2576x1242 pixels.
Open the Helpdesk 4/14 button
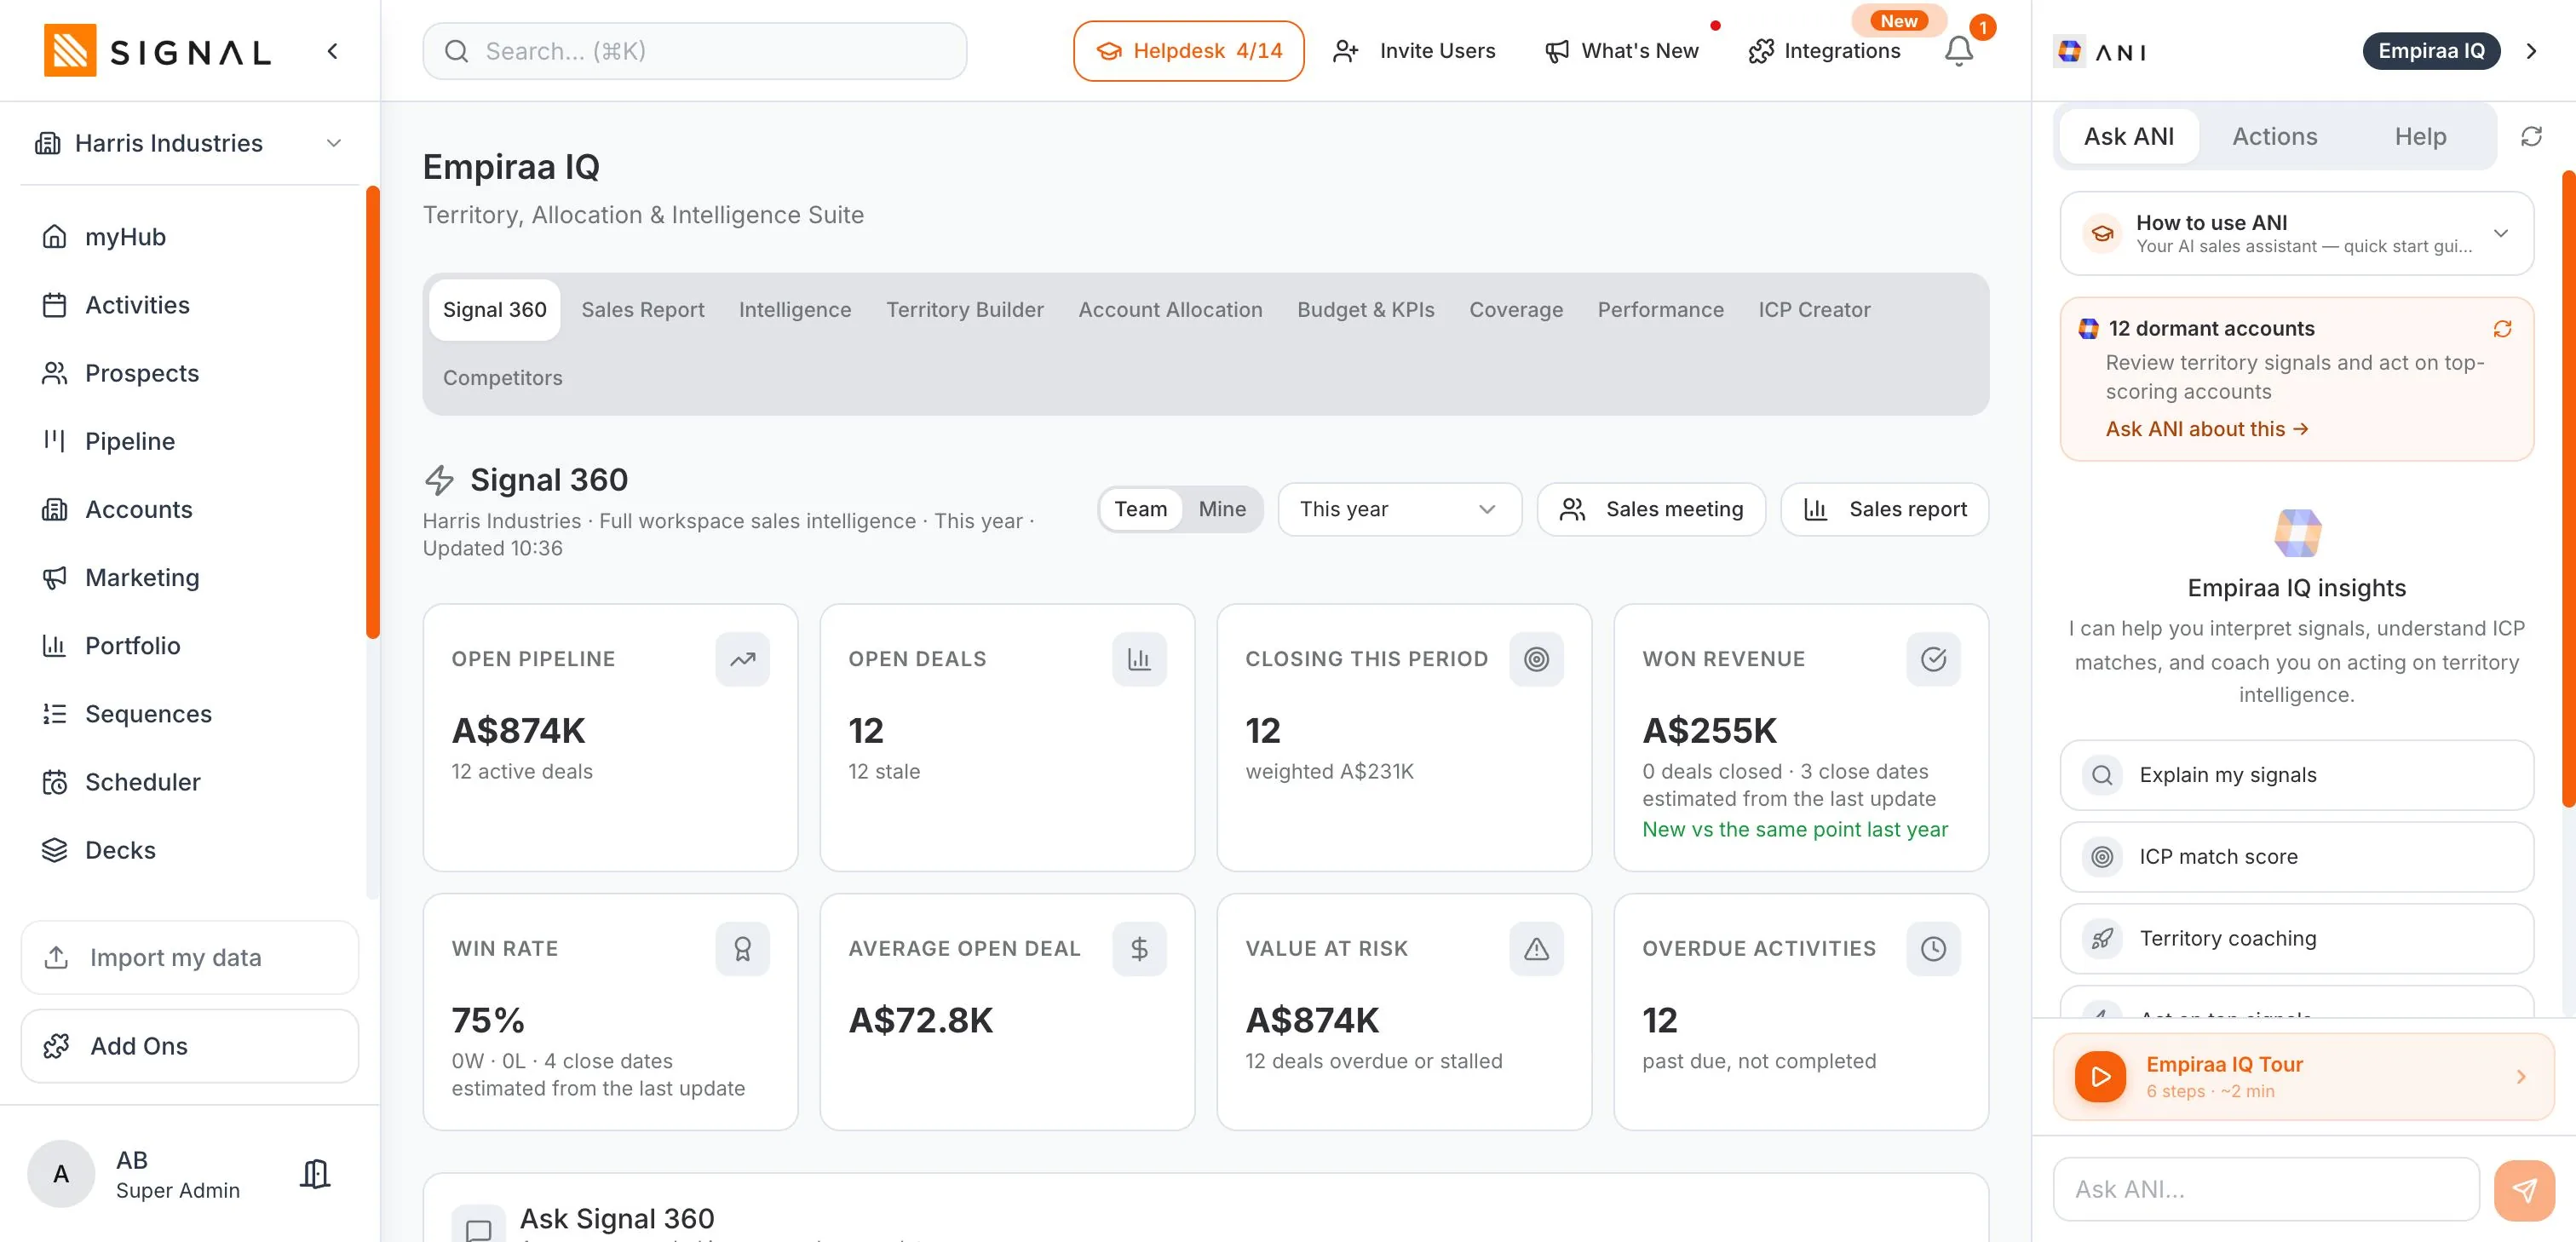[1188, 51]
